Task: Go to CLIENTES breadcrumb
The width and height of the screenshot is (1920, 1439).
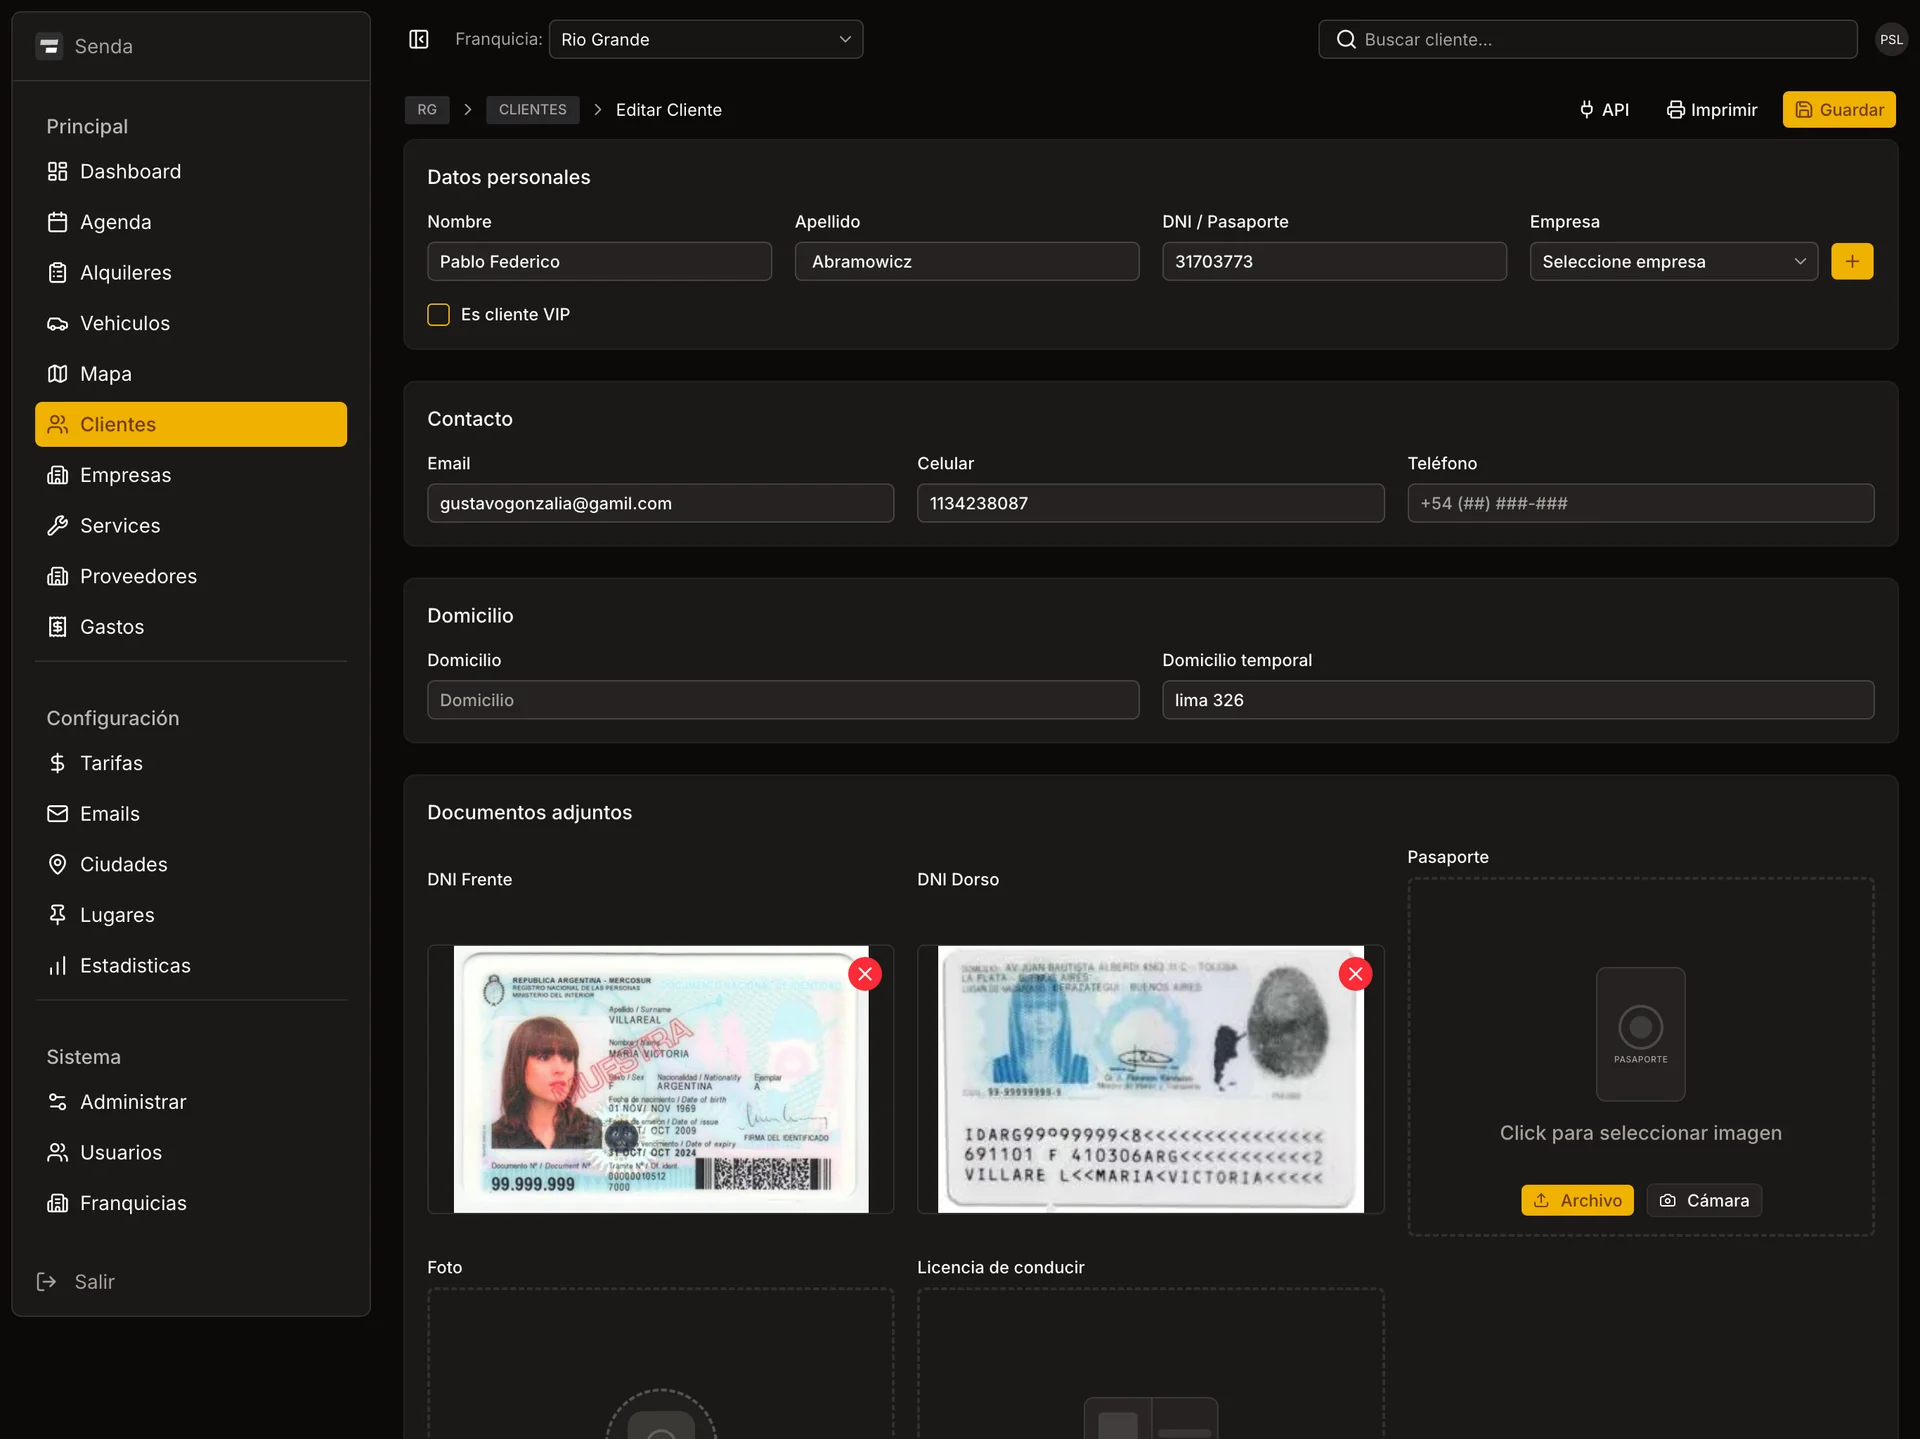Action: [x=532, y=110]
